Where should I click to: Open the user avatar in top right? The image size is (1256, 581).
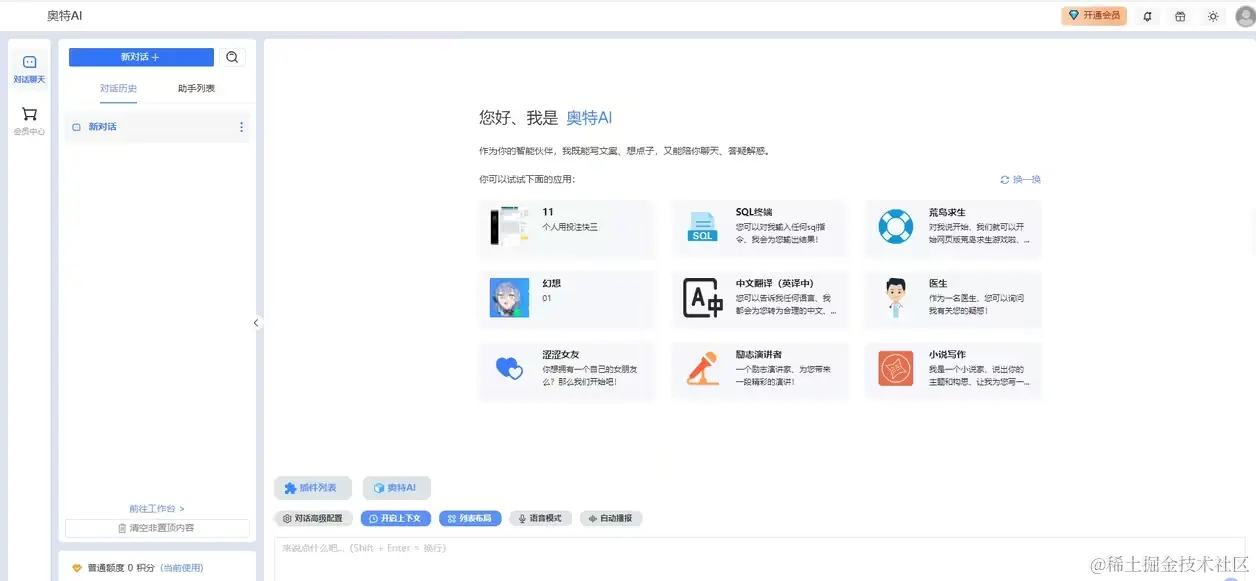tap(1244, 16)
